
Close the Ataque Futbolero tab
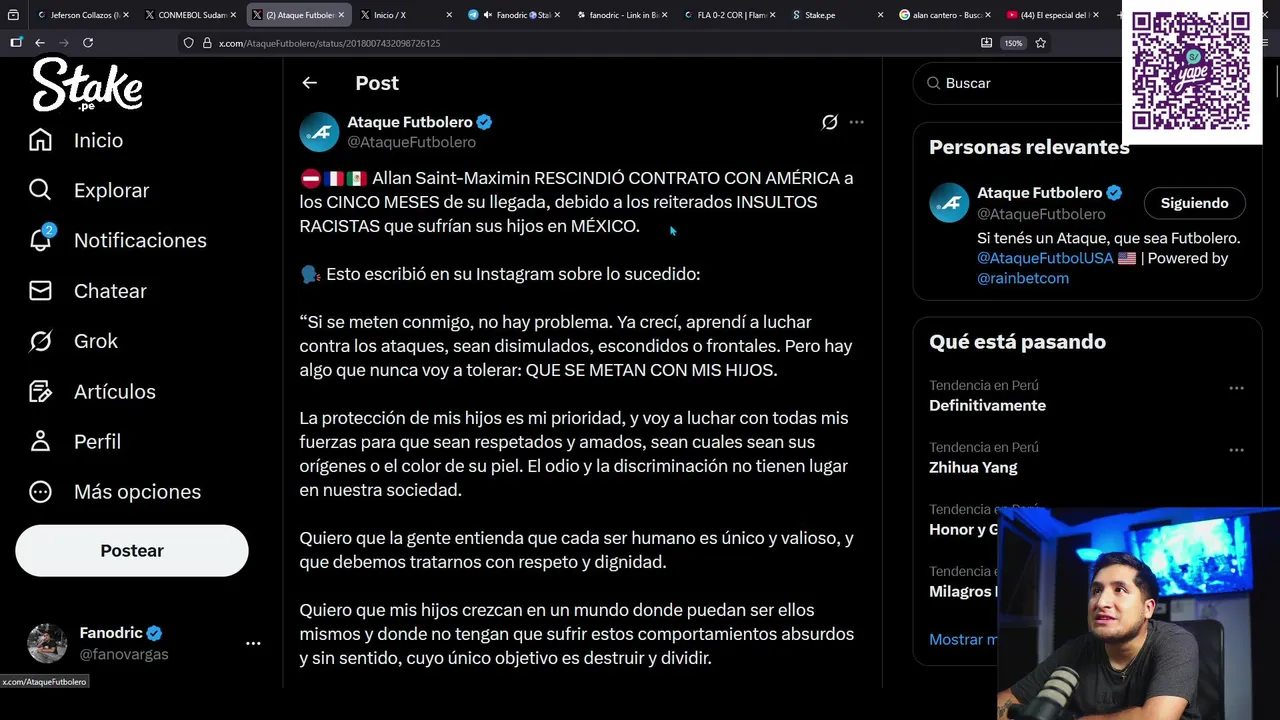coord(341,15)
